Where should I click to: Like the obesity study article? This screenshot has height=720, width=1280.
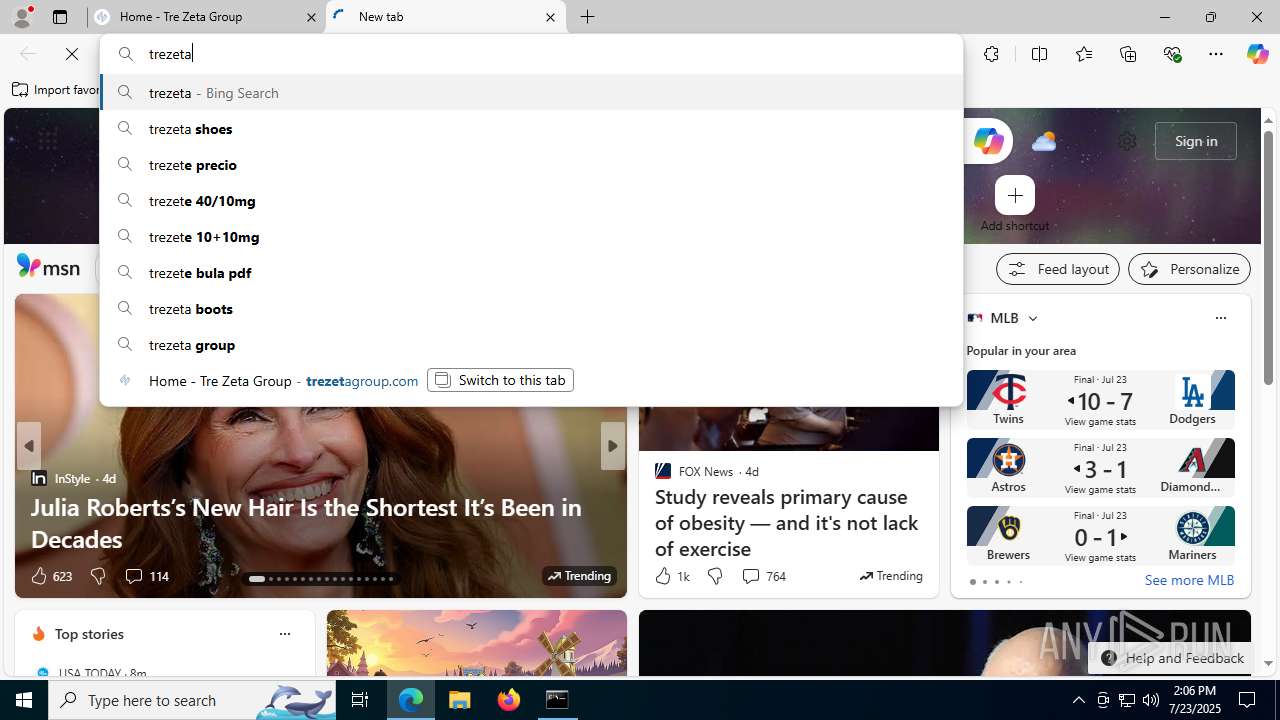tap(672, 576)
